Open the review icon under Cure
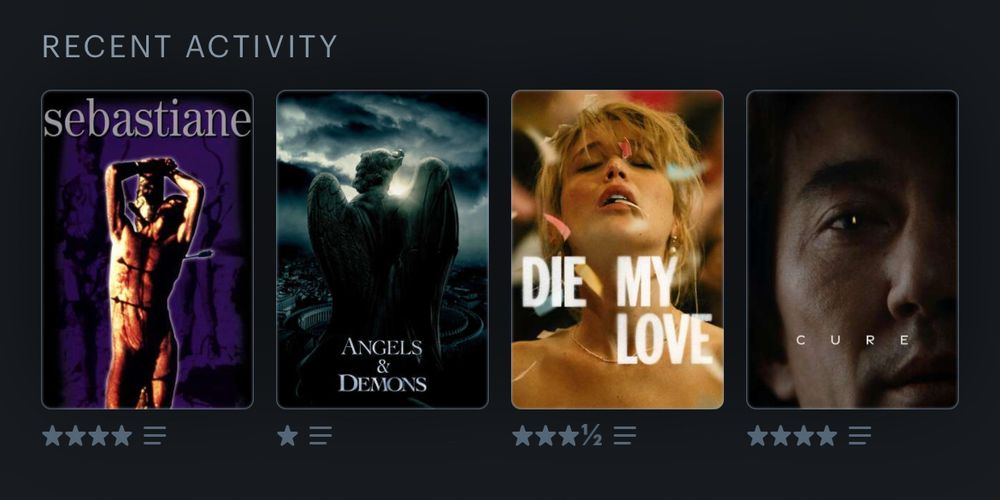 [859, 436]
